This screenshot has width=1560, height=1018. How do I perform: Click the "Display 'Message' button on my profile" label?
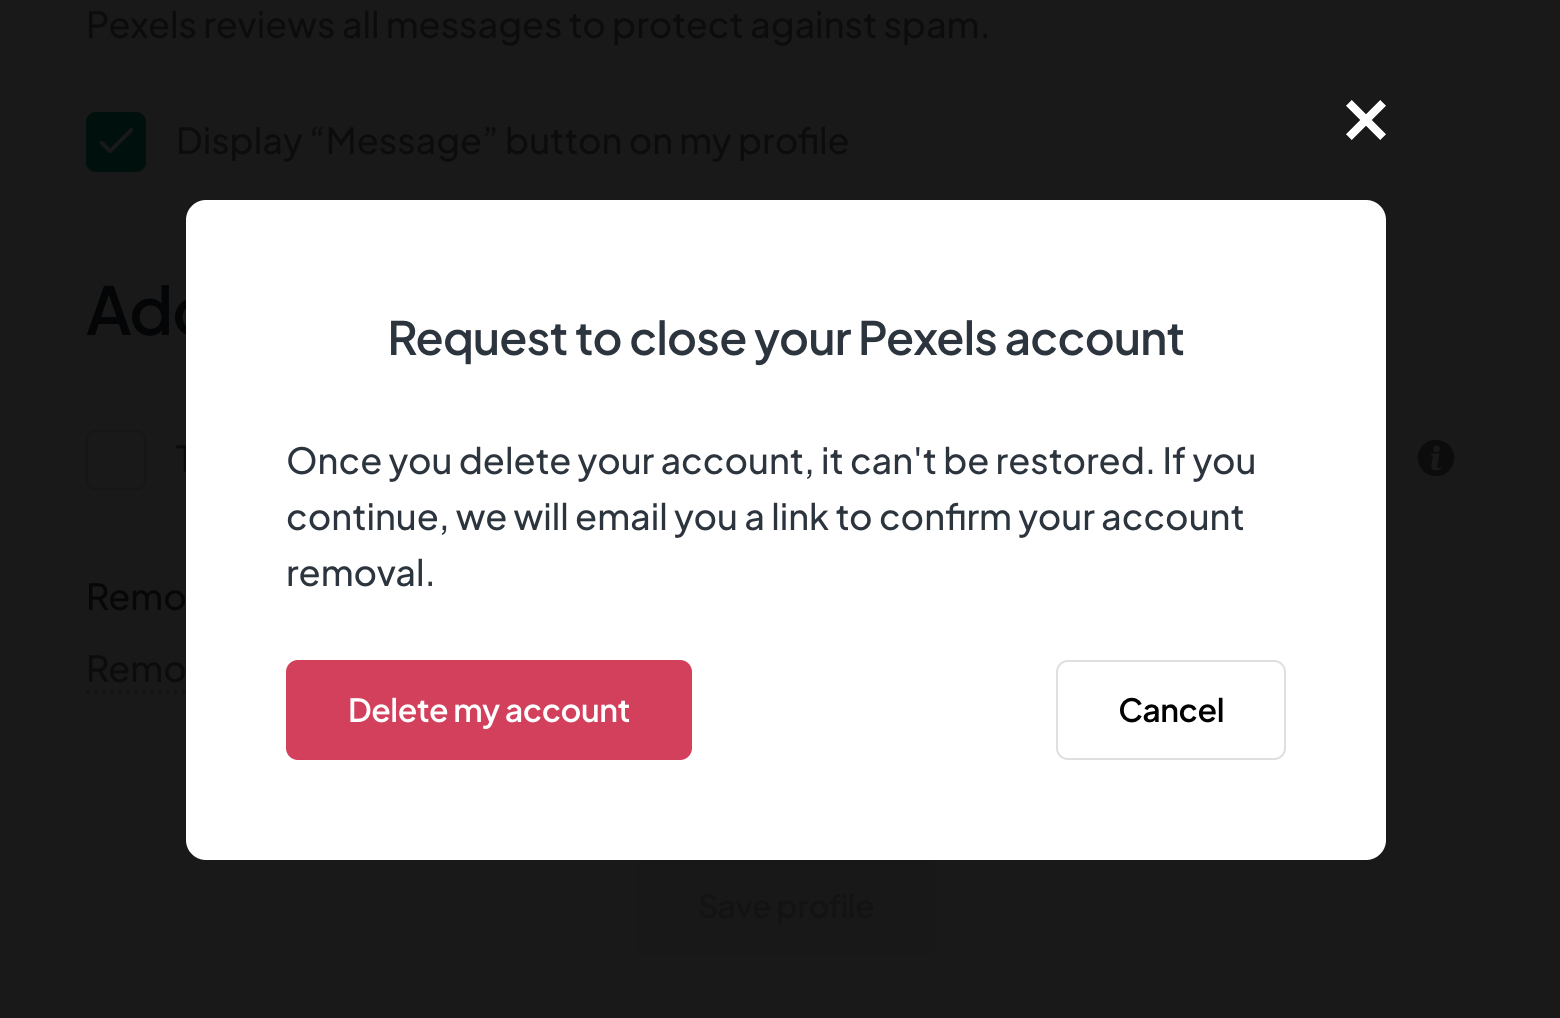(512, 142)
